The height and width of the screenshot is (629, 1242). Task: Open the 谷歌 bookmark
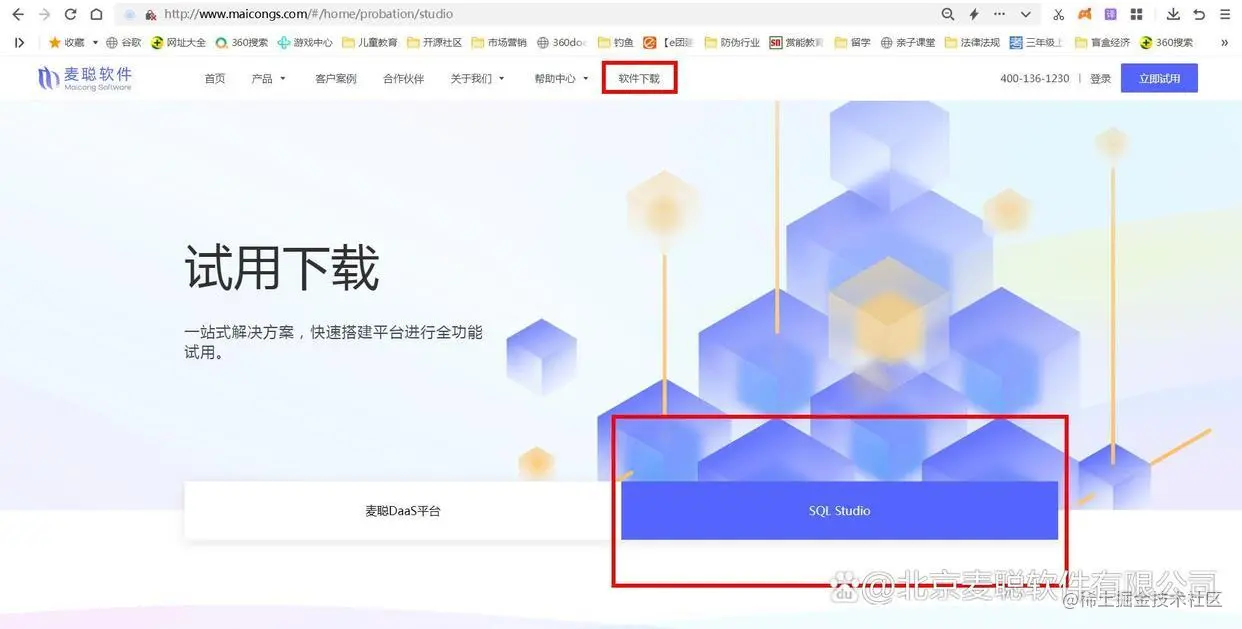coord(124,42)
